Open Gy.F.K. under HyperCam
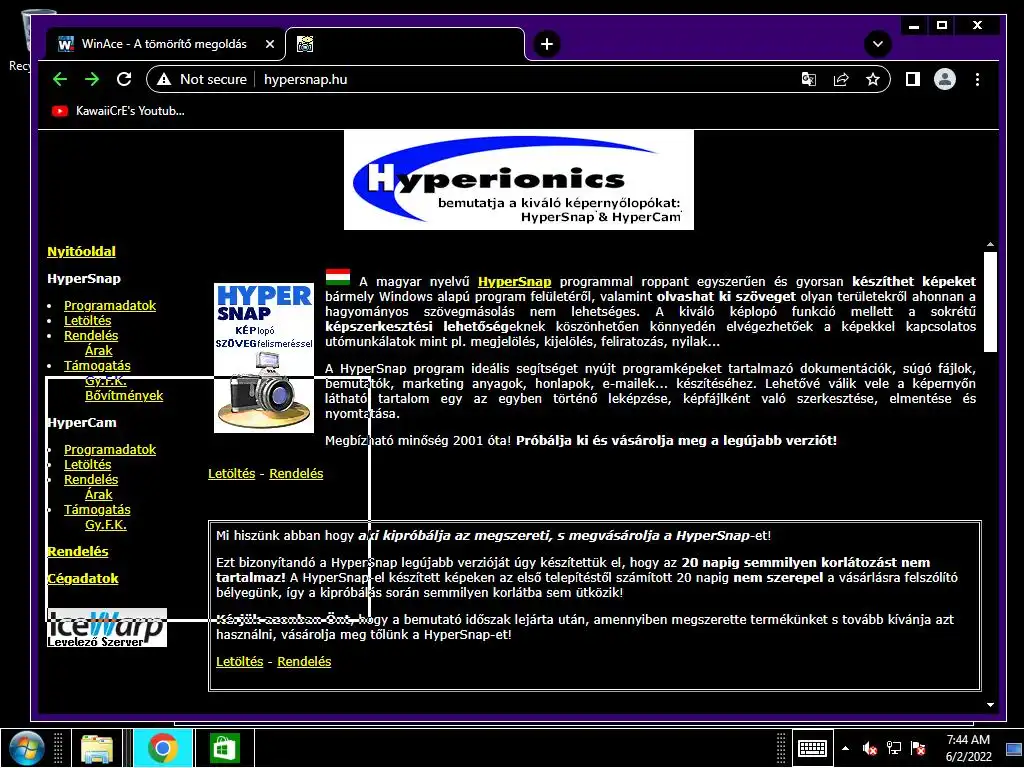Screen dimensions: 1024x768 coord(106,525)
